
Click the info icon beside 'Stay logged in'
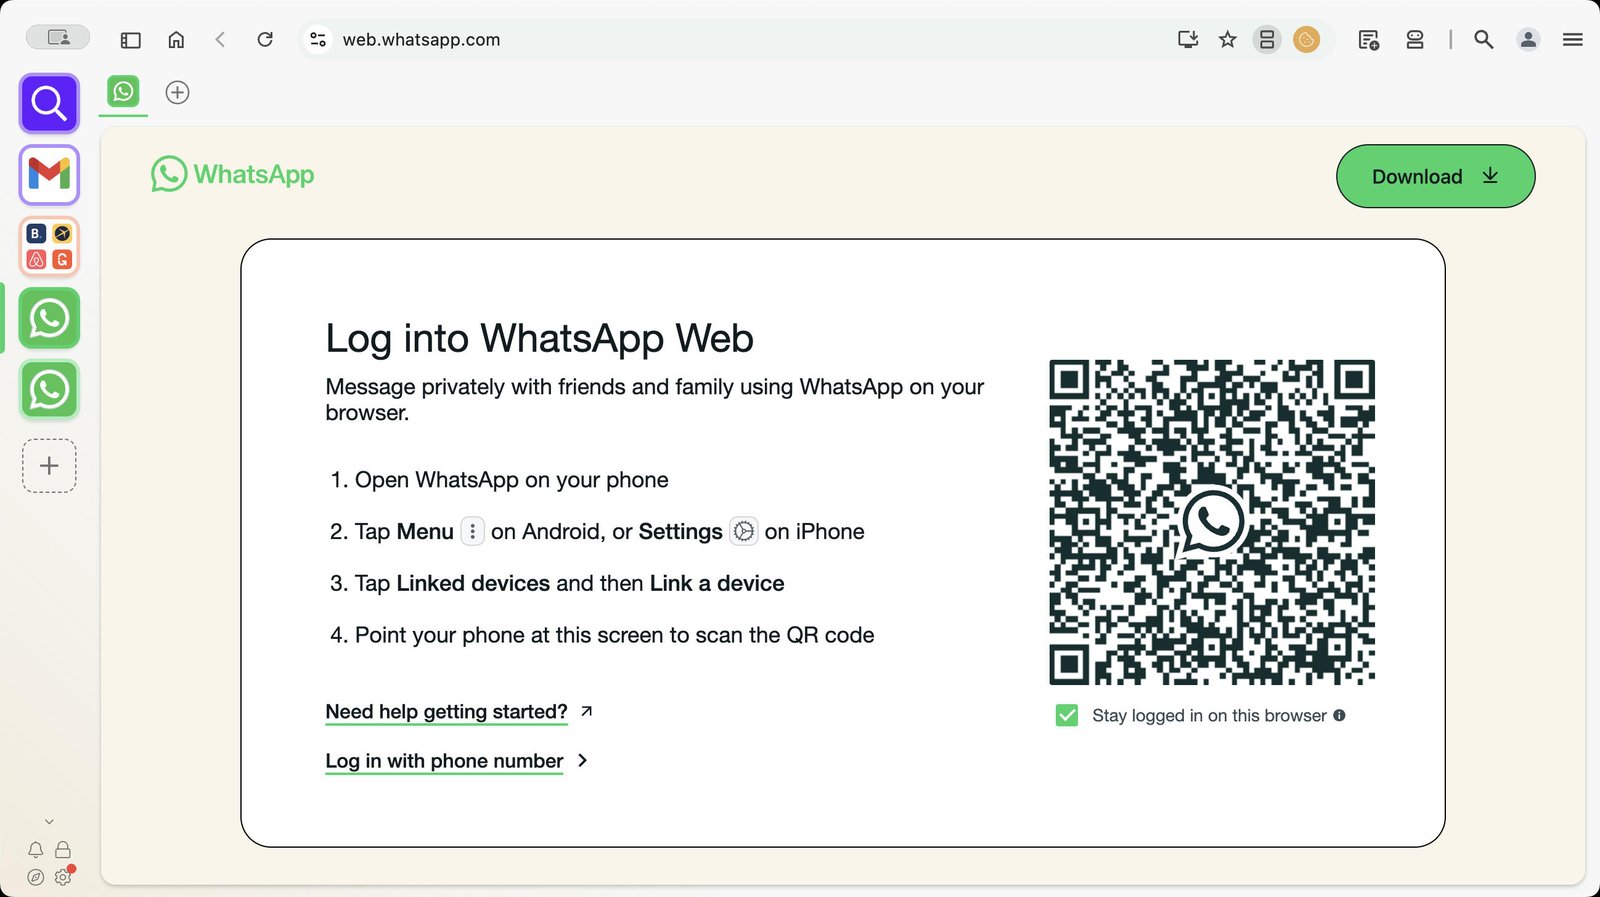[x=1339, y=715]
